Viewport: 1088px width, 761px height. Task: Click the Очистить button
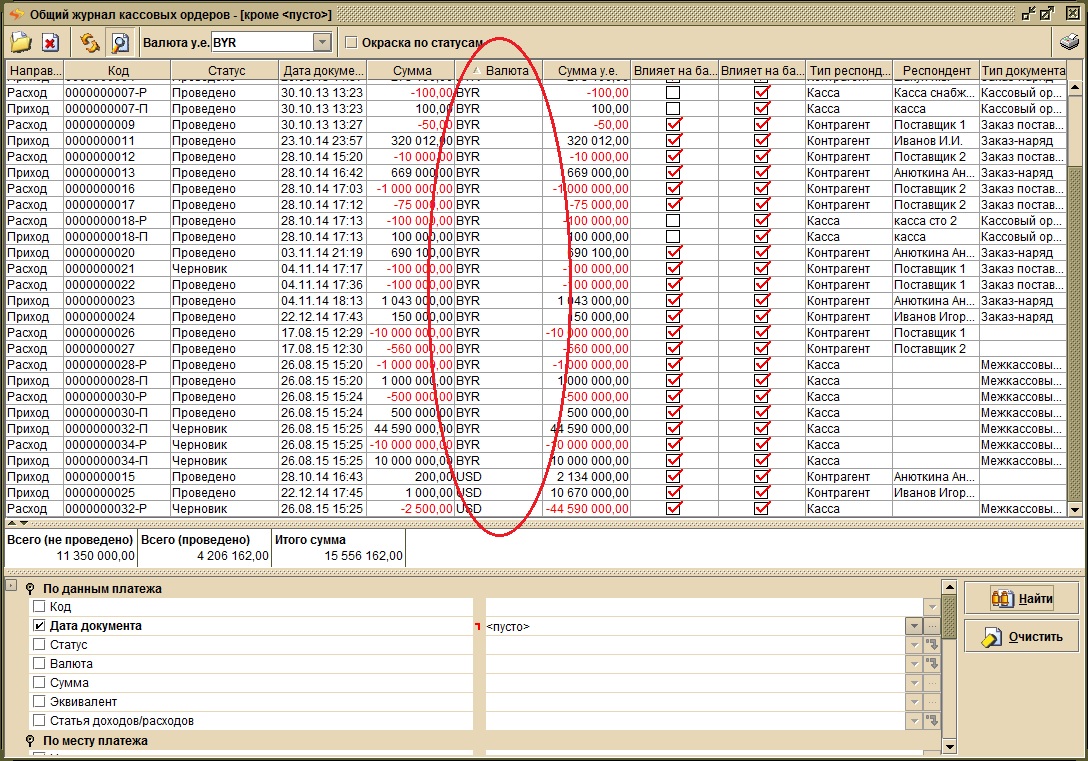[1023, 636]
